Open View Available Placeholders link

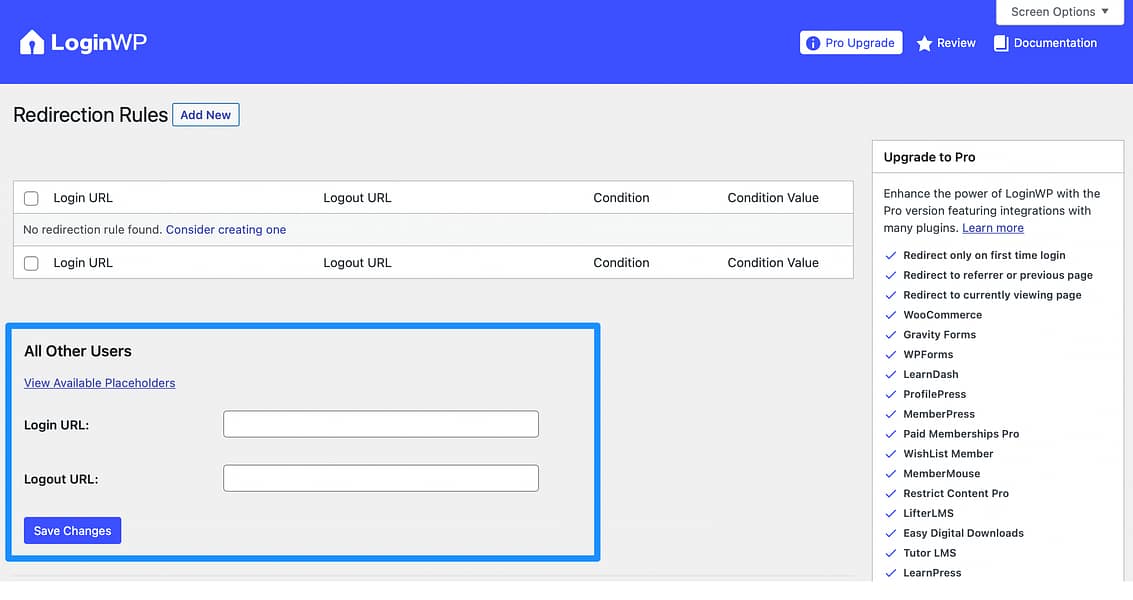(x=99, y=382)
